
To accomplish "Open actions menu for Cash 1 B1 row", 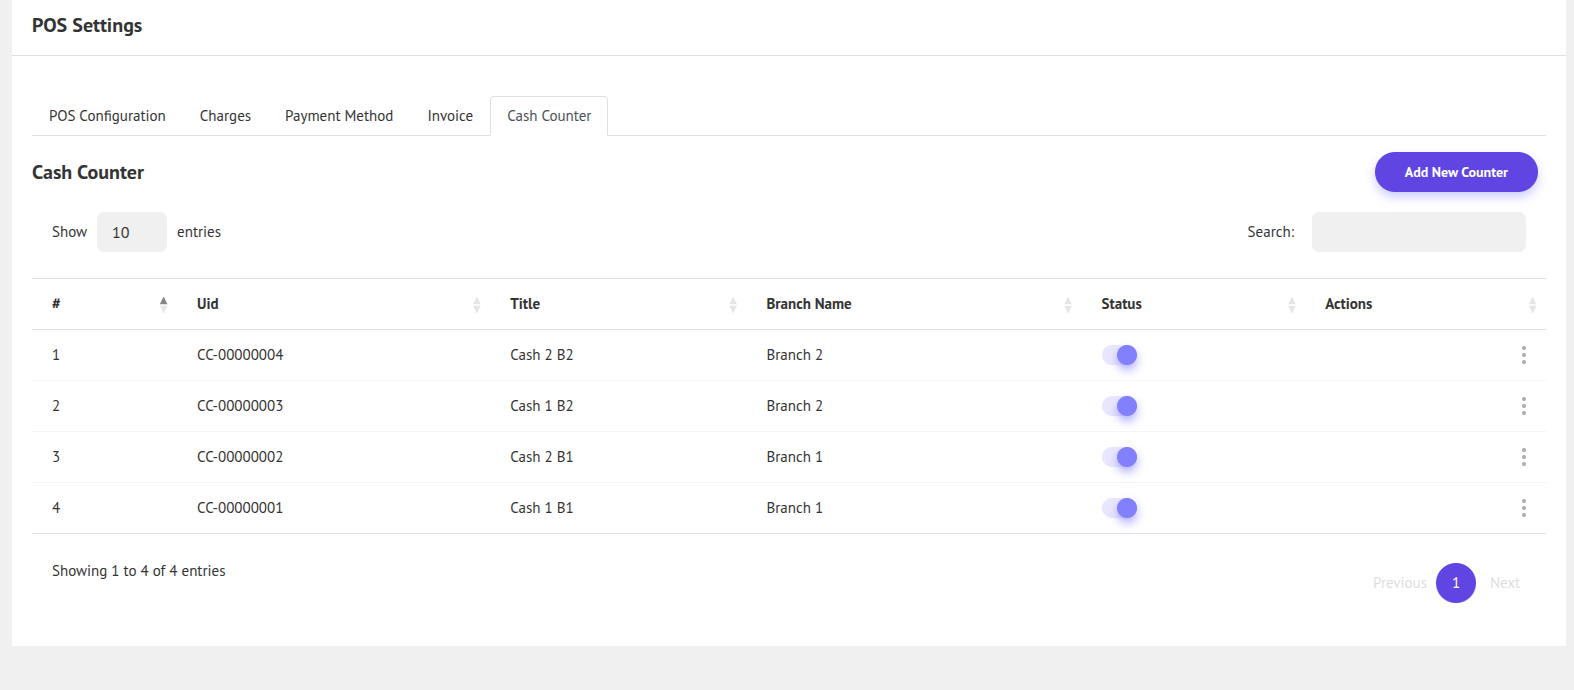I will click(x=1523, y=508).
